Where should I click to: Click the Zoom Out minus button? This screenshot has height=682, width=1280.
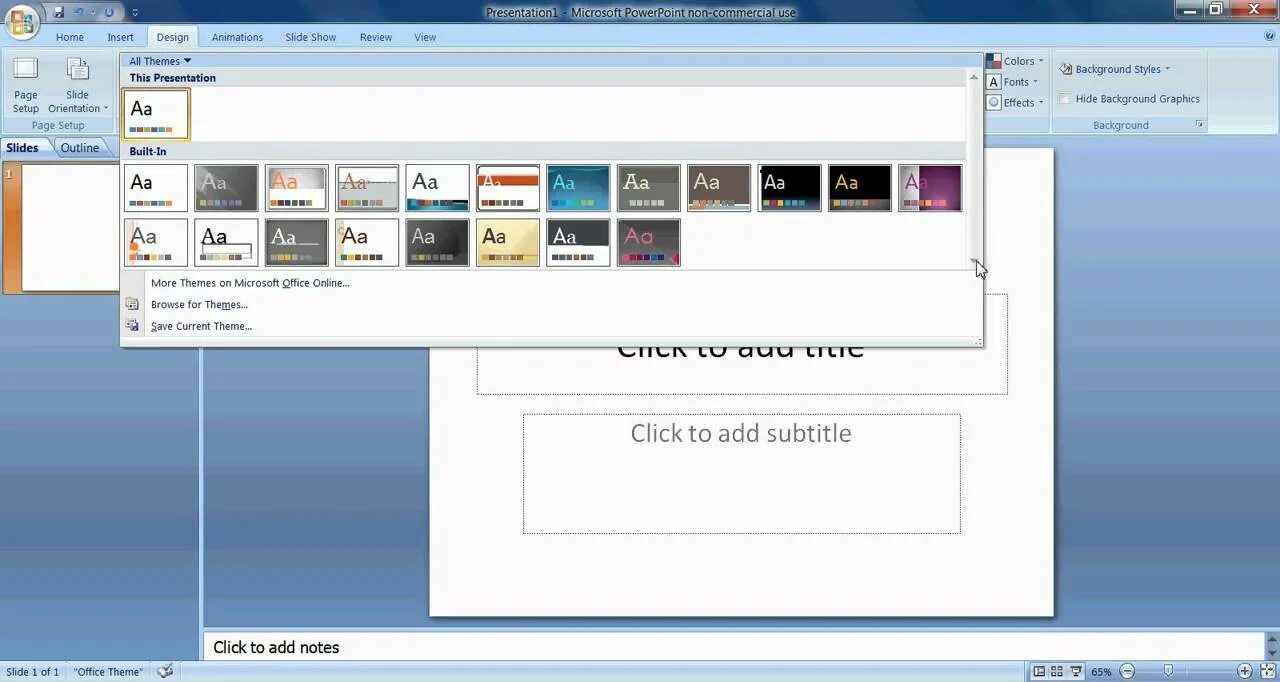[x=1127, y=671]
